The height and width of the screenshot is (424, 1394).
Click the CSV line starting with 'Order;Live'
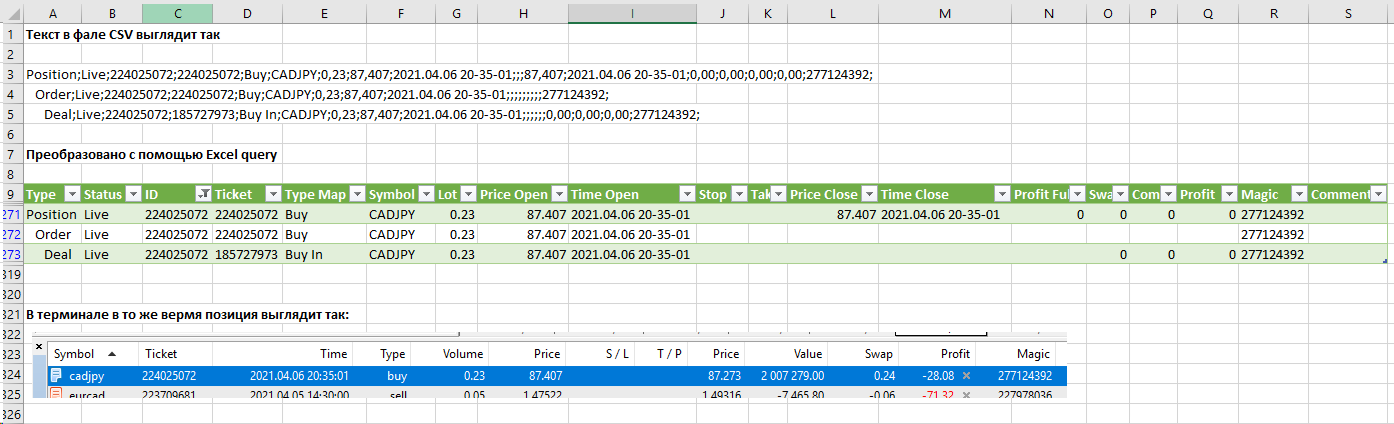[x=321, y=94]
